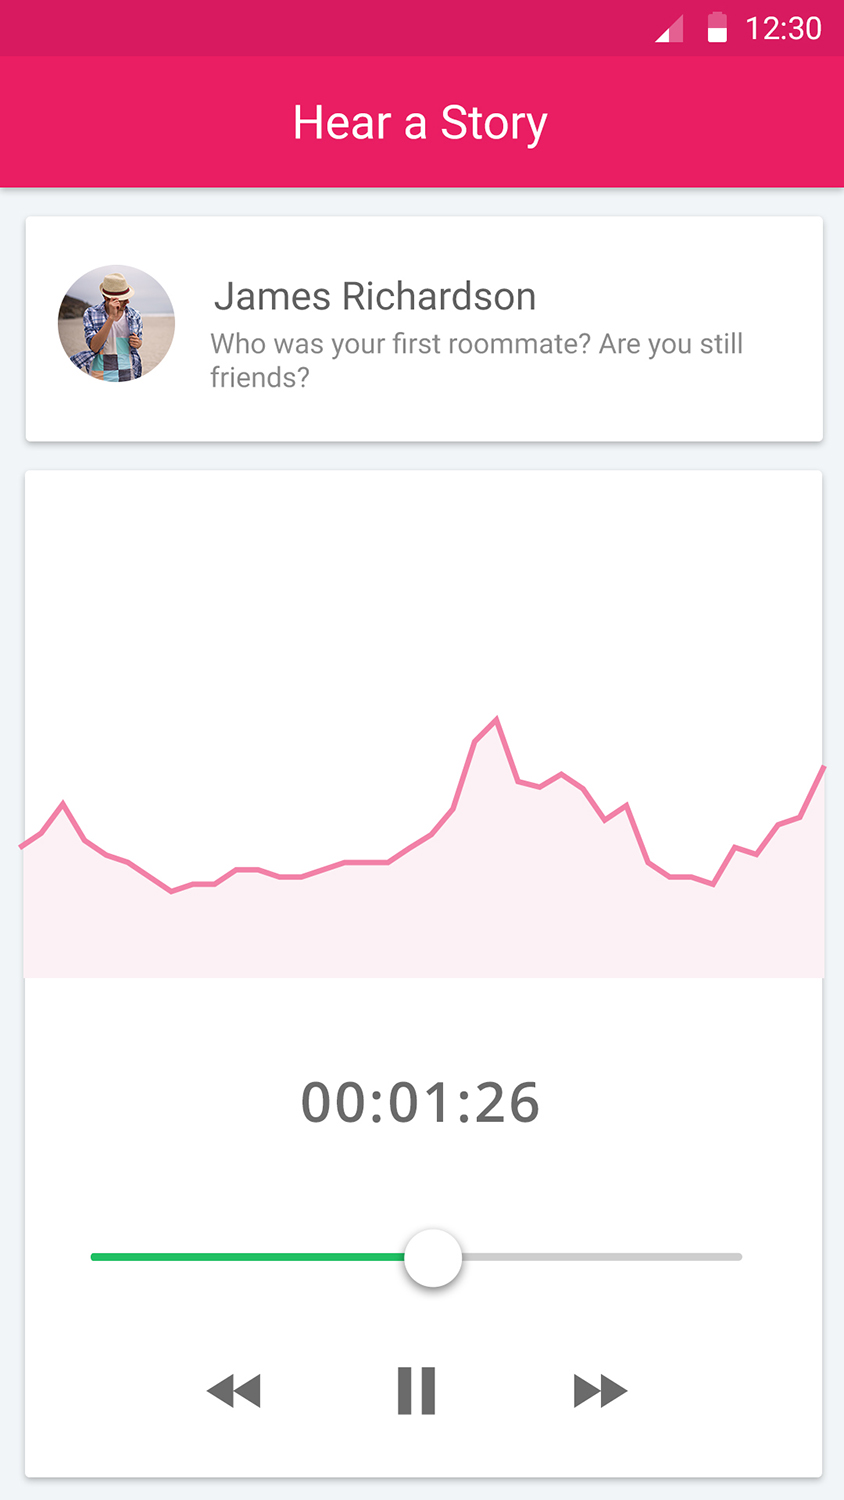Open James Richardson's profile photo
Viewport: 844px width, 1500px height.
(116, 323)
